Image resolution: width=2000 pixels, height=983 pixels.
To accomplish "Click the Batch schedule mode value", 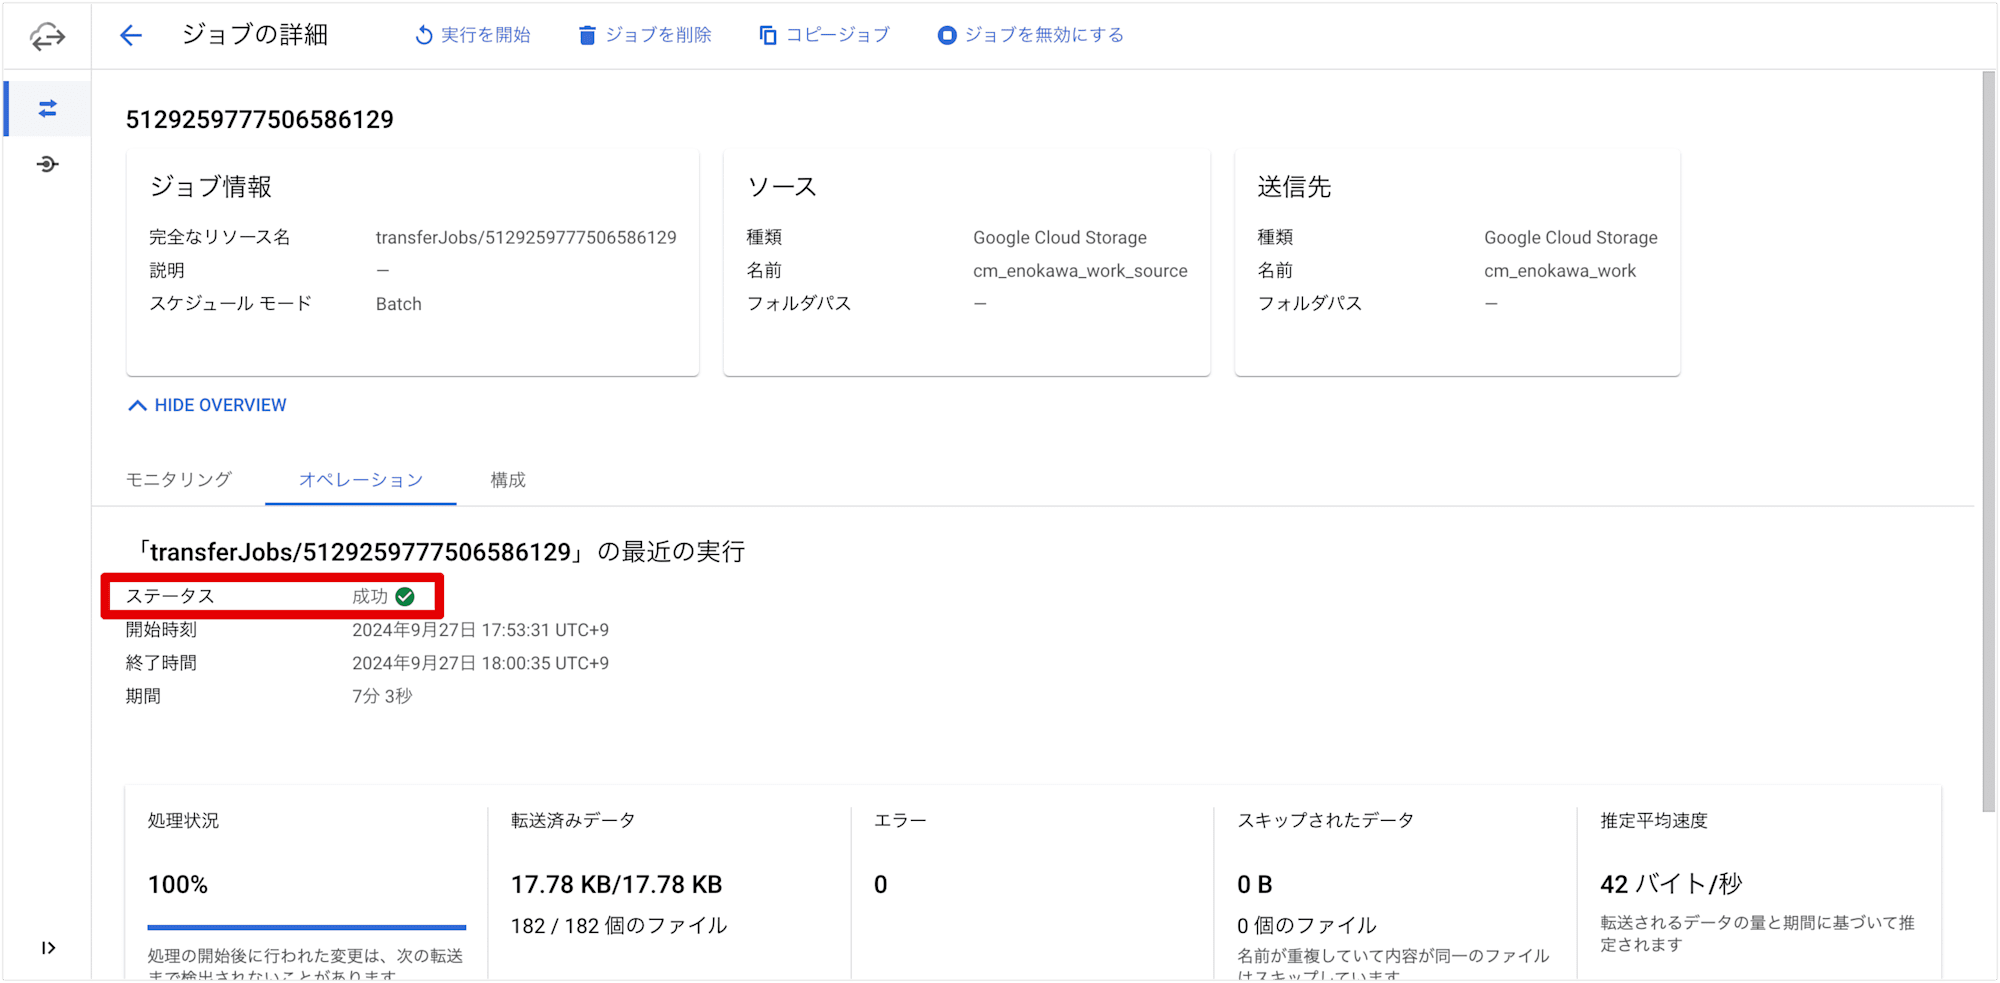I will (x=399, y=304).
